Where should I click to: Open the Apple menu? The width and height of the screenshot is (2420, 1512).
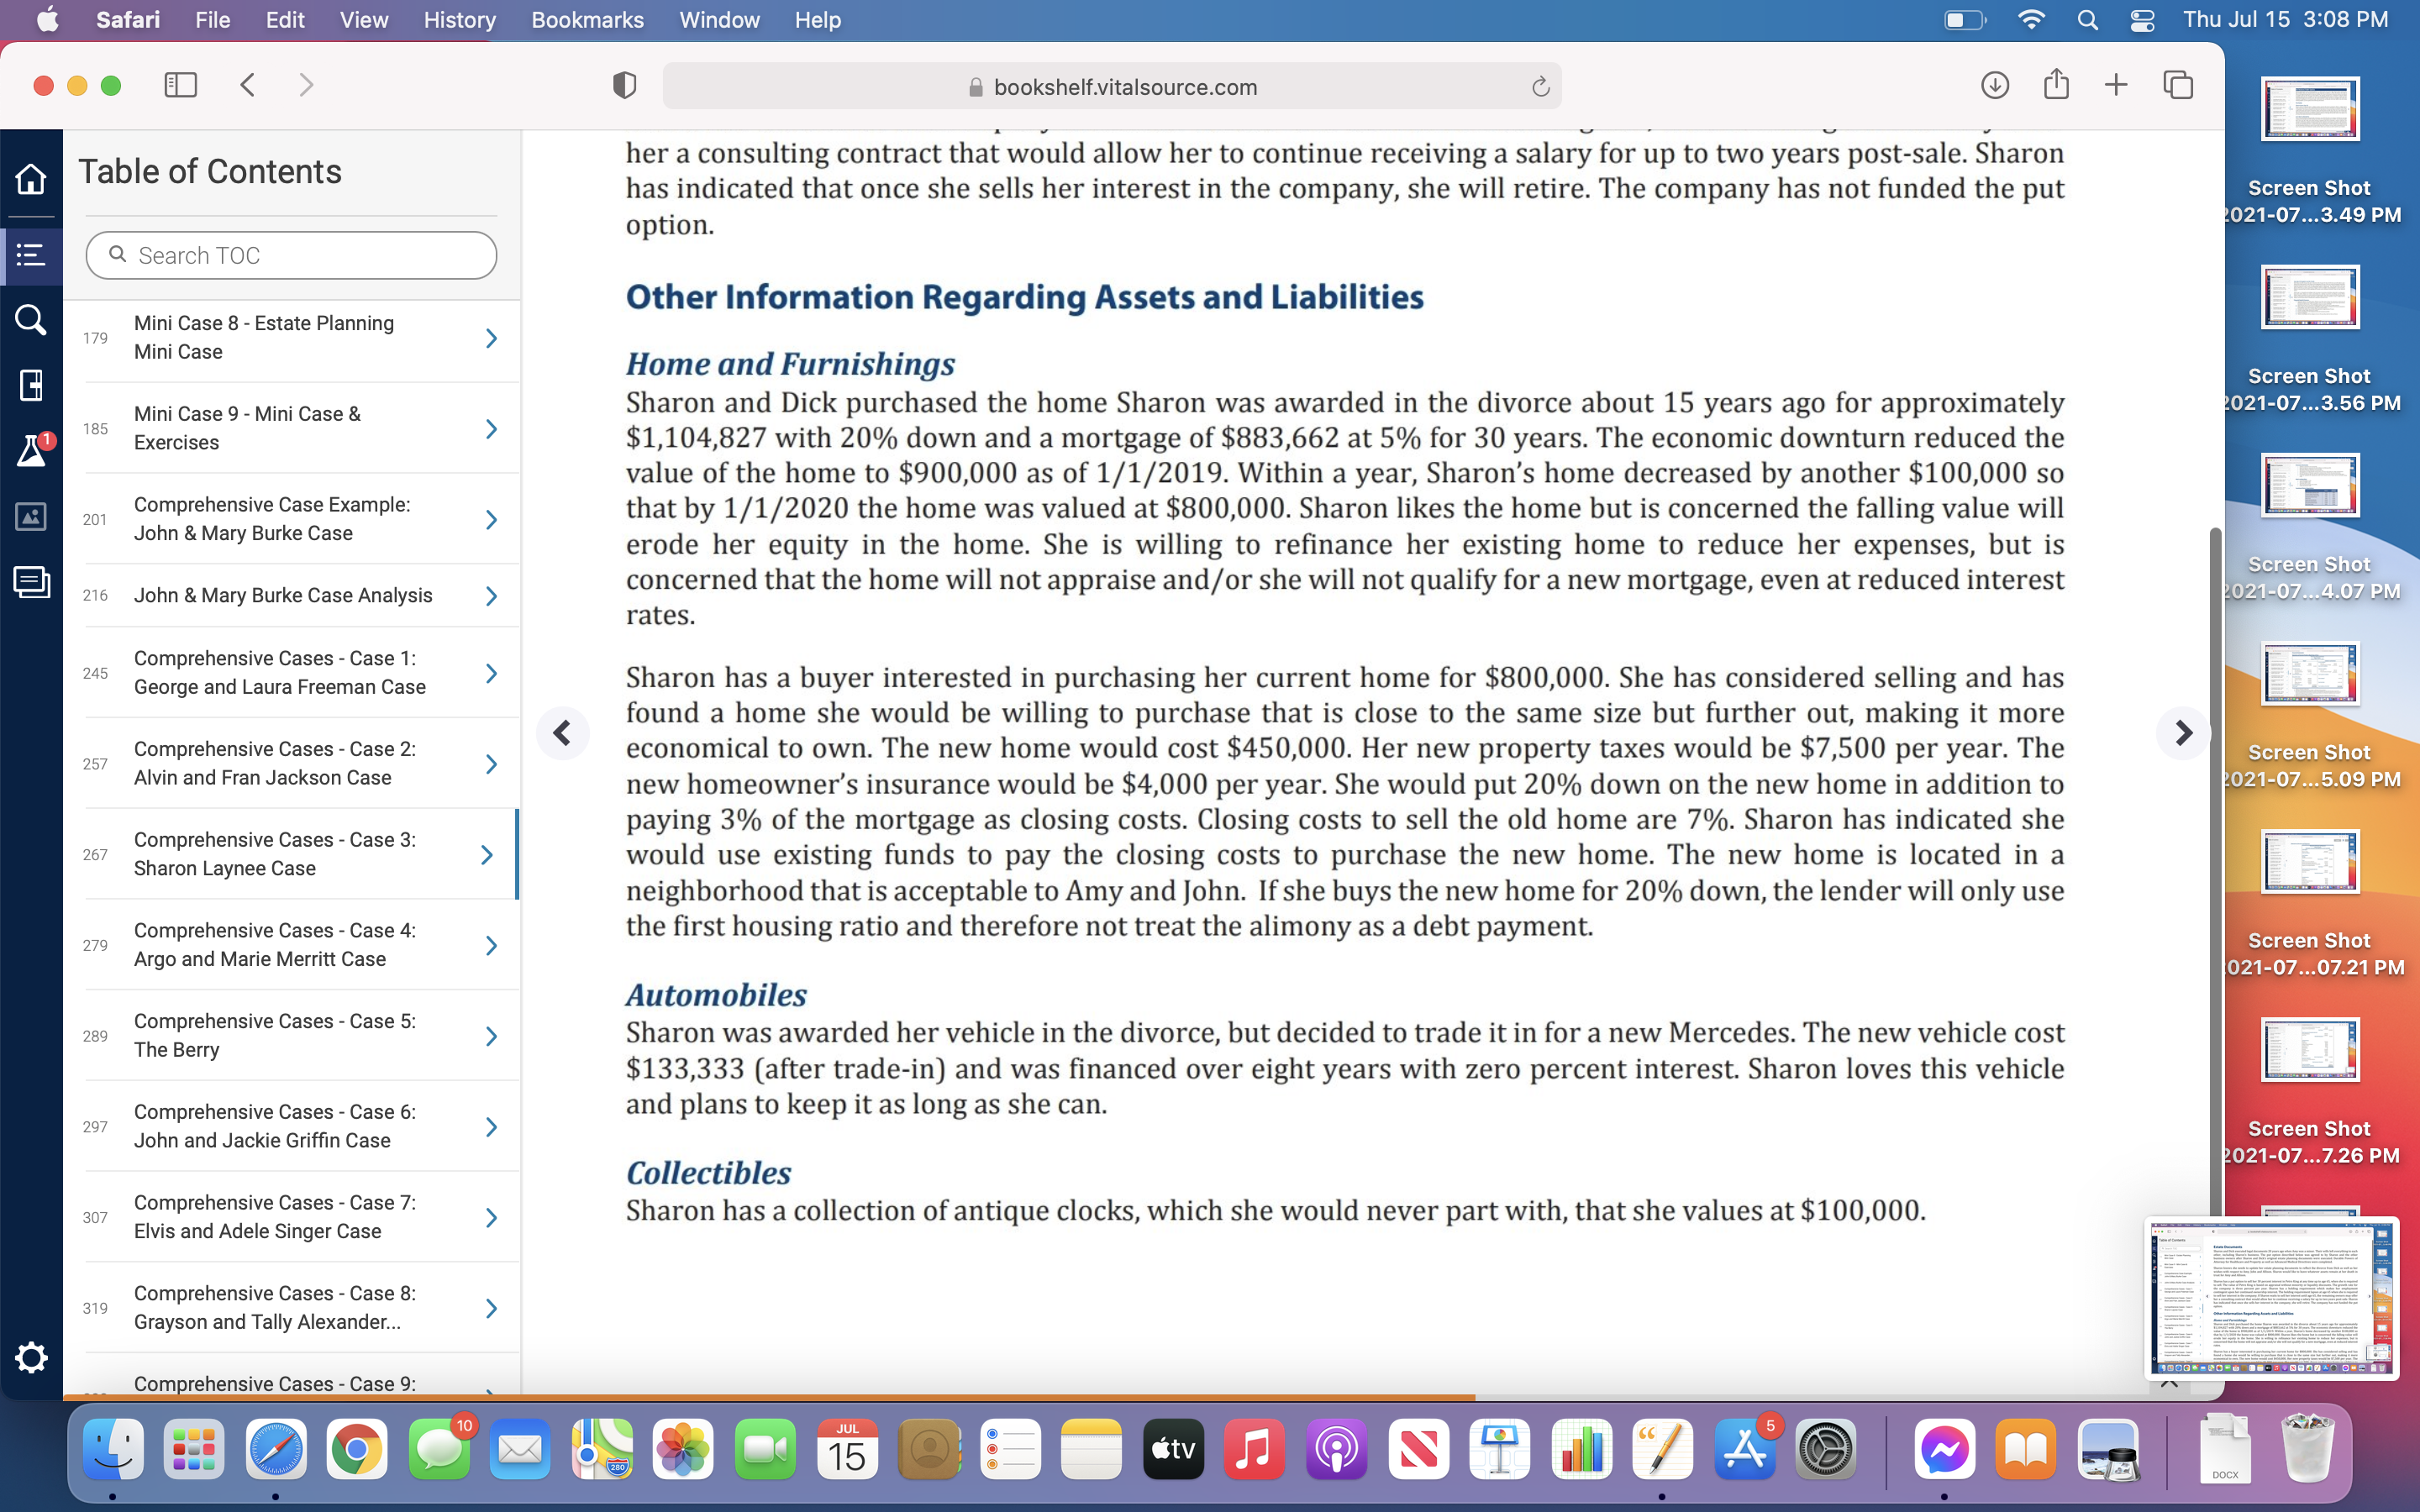coord(47,20)
